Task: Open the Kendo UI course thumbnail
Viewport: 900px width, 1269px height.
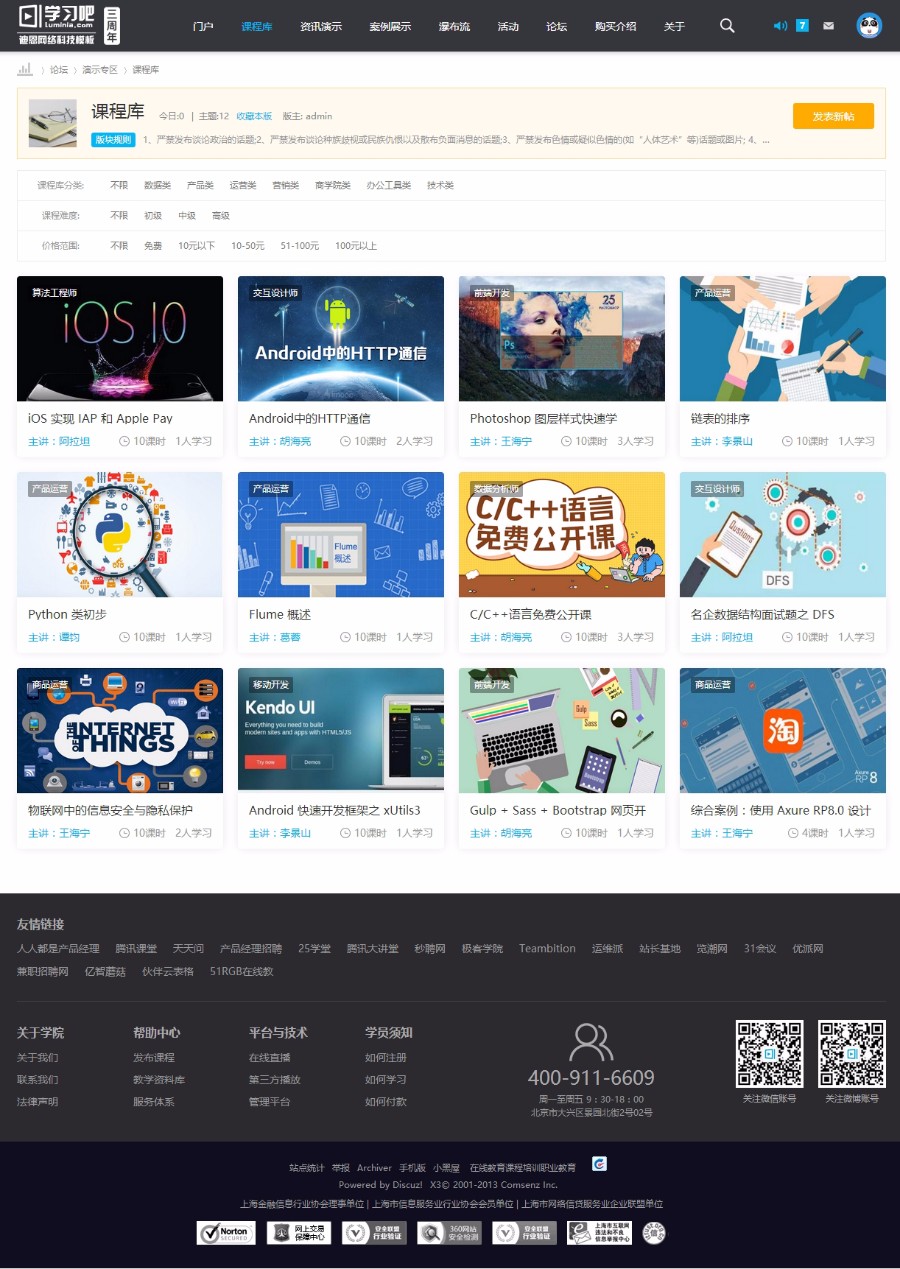Action: pyautogui.click(x=340, y=731)
